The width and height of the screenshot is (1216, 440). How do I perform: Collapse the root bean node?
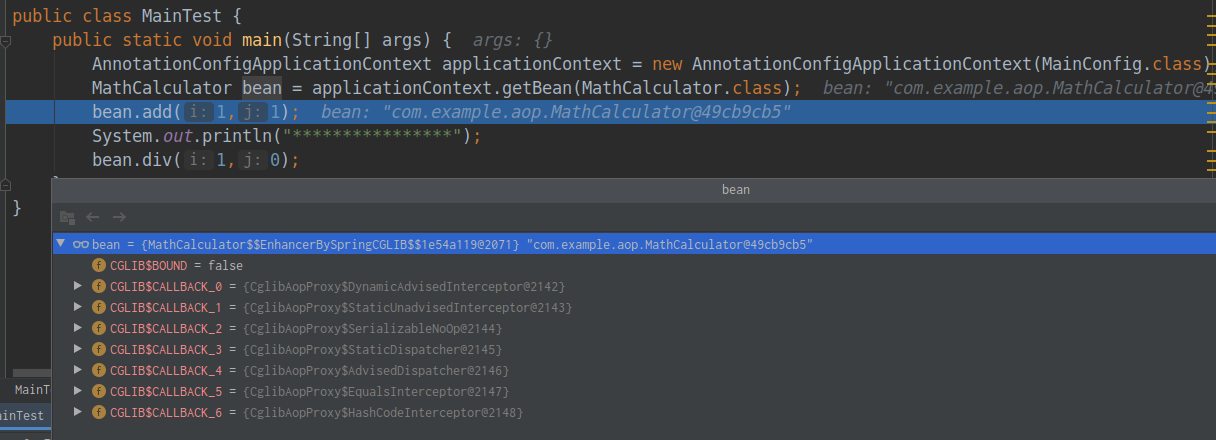[61, 244]
